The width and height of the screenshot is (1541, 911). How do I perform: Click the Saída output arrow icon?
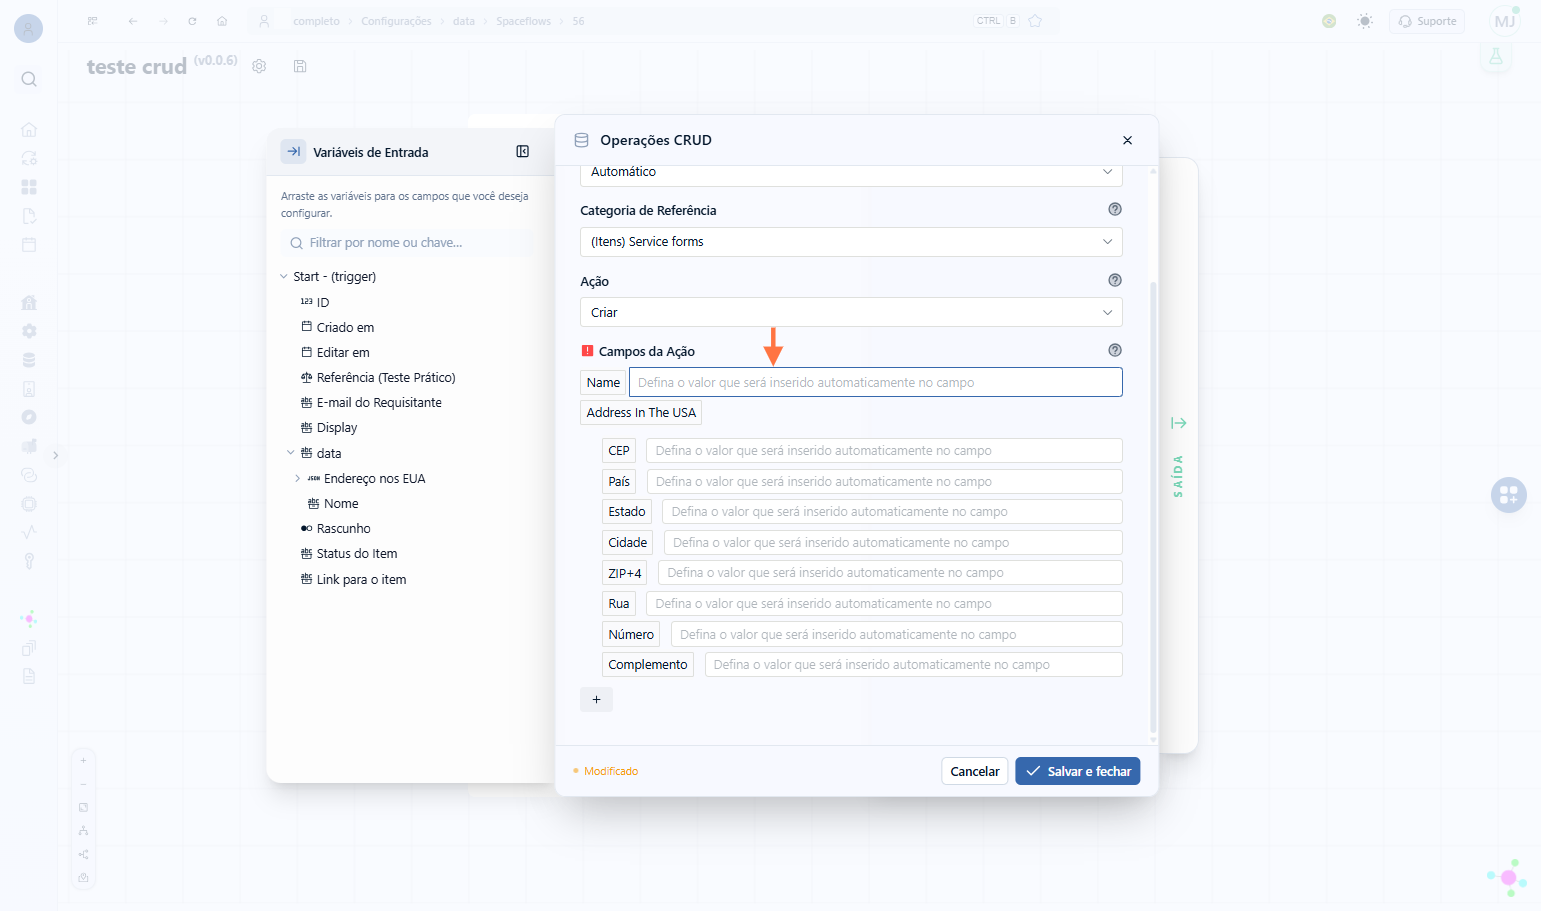click(1179, 423)
